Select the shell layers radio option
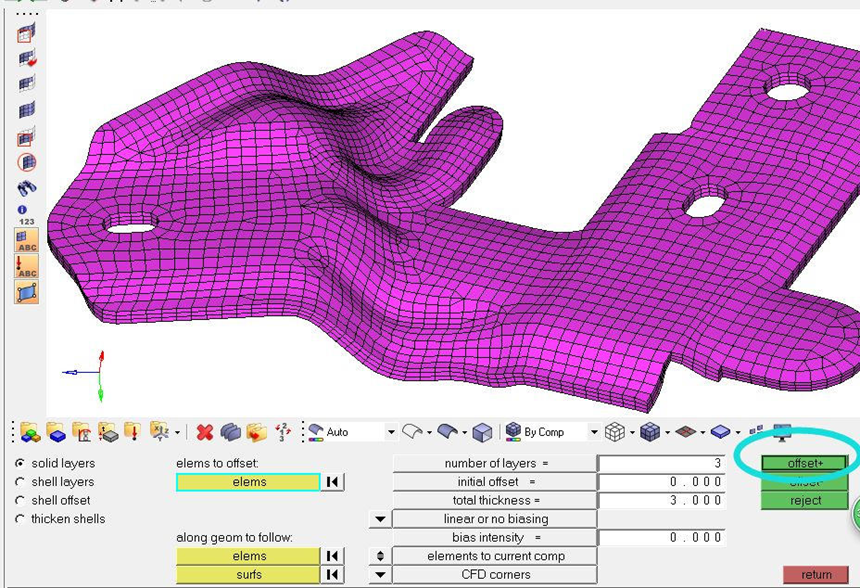 (20, 482)
